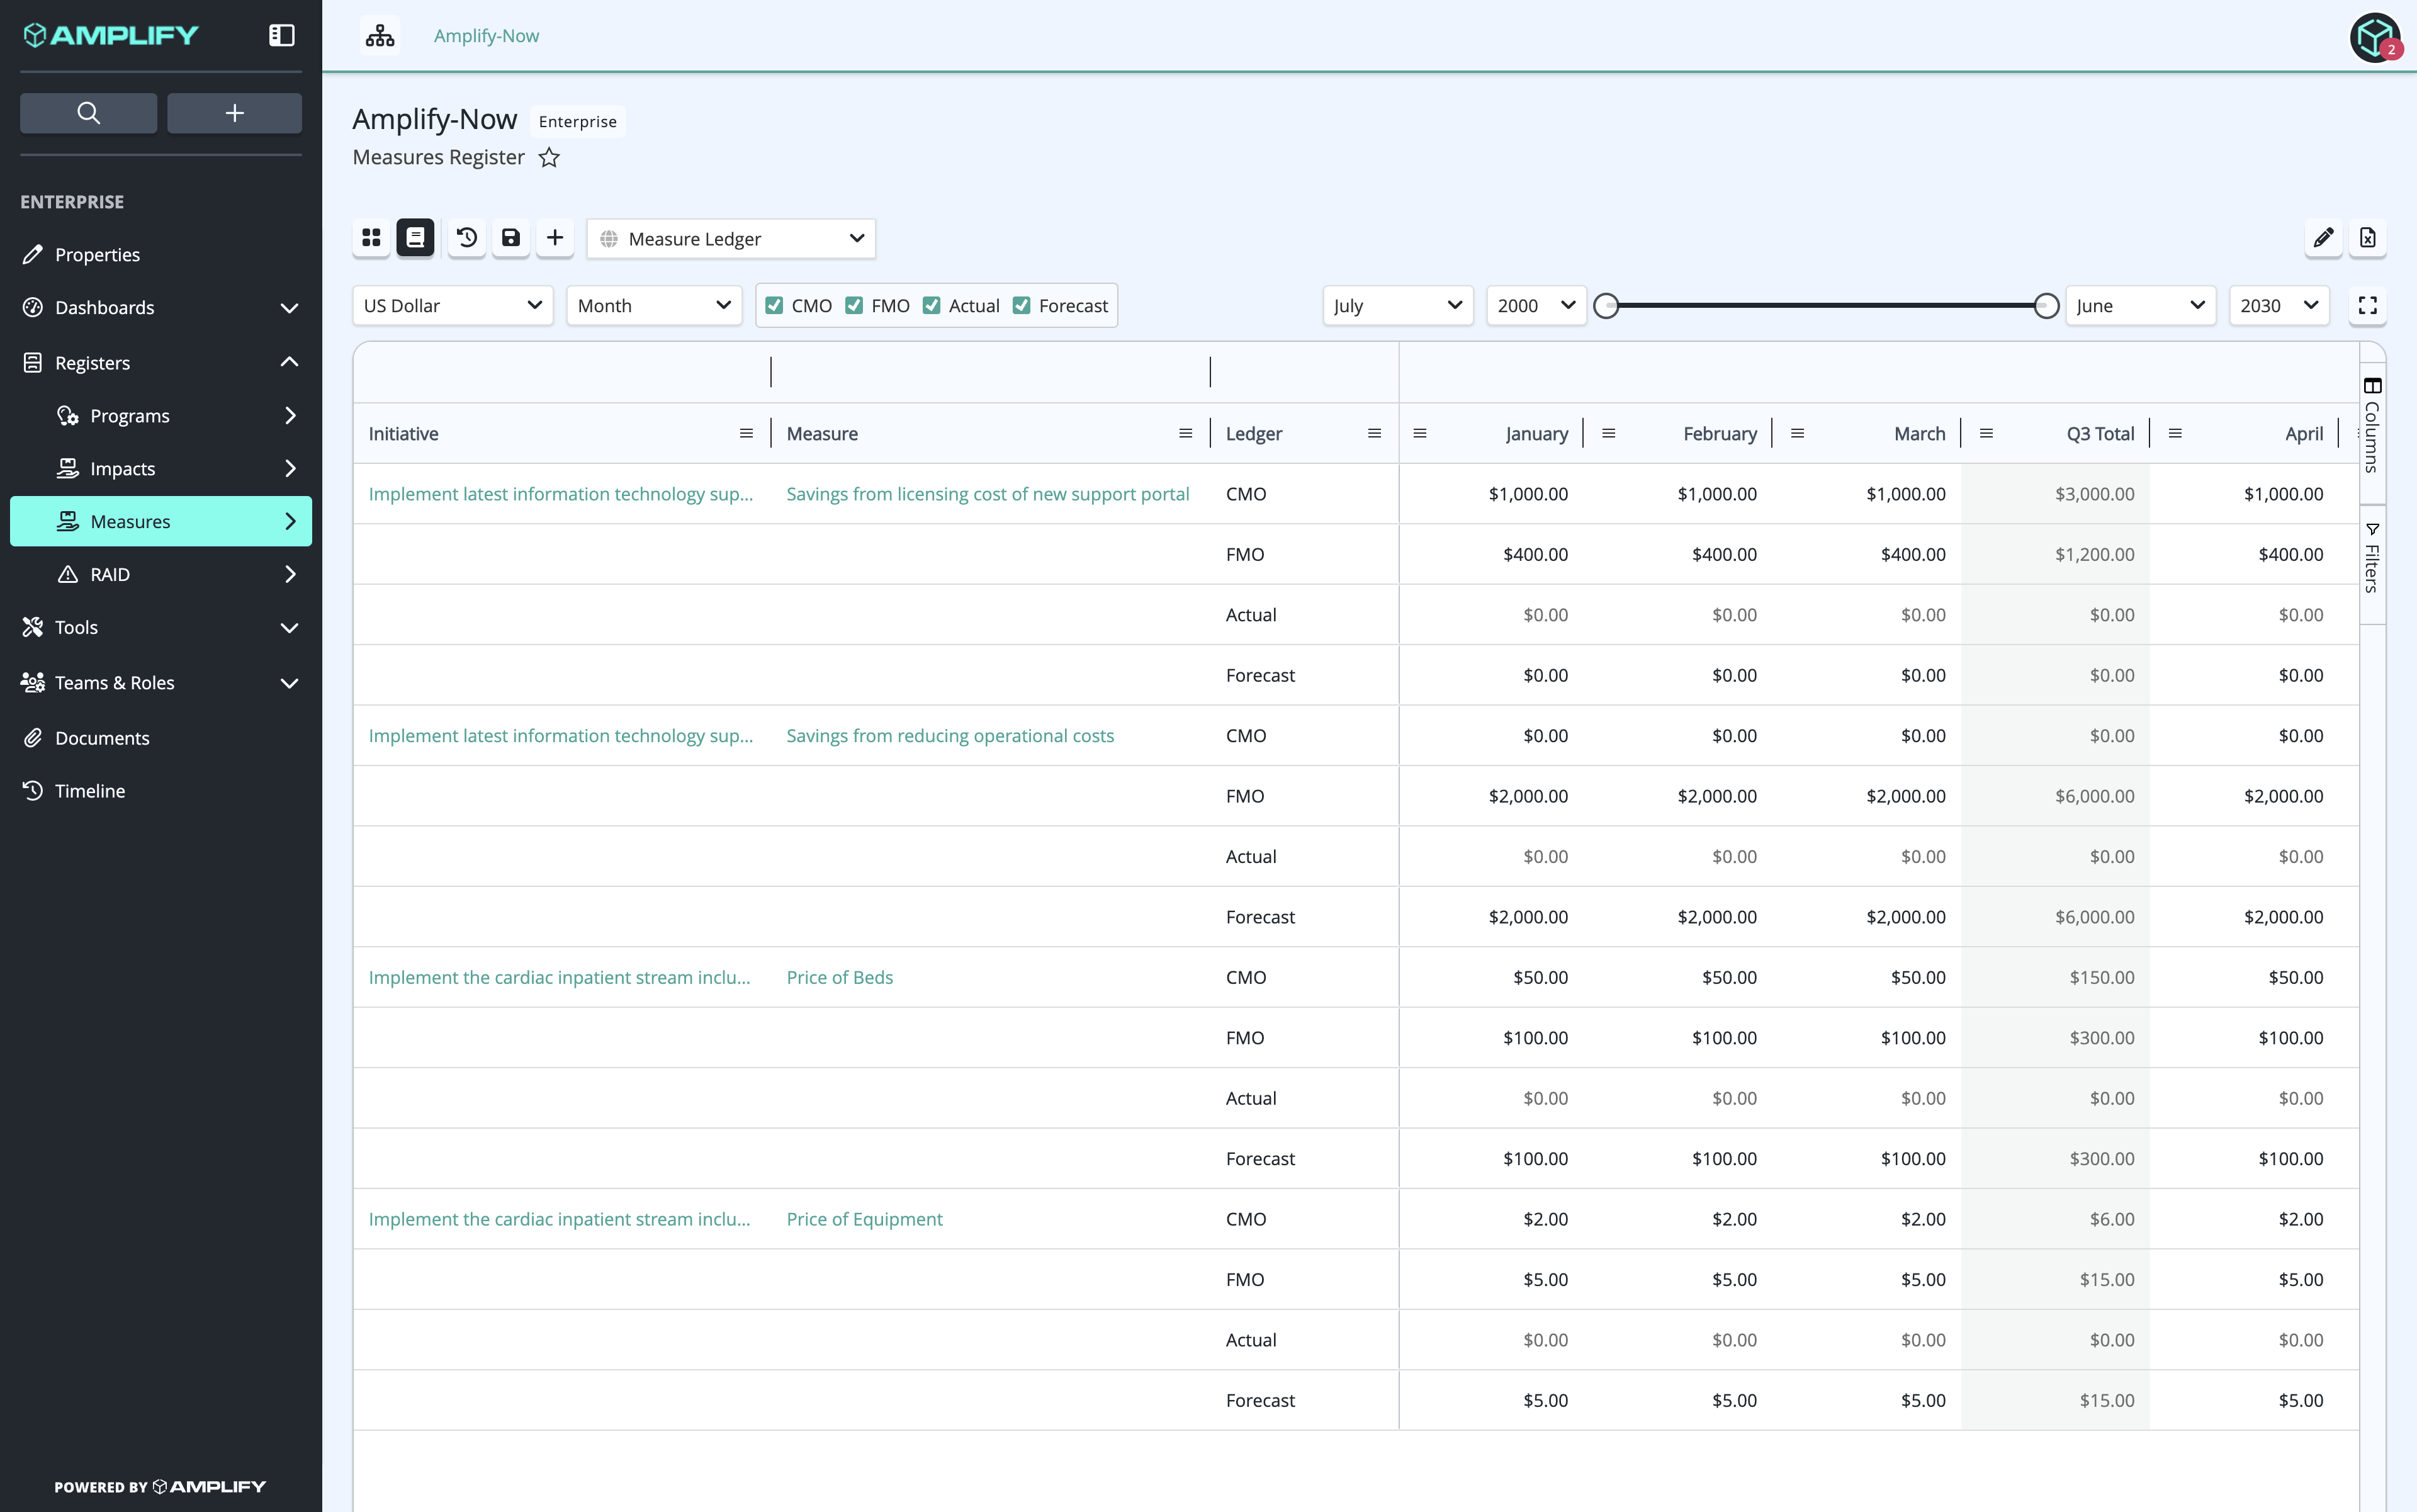Click date range slider start handle
The width and height of the screenshot is (2417, 1512).
pyautogui.click(x=1606, y=306)
